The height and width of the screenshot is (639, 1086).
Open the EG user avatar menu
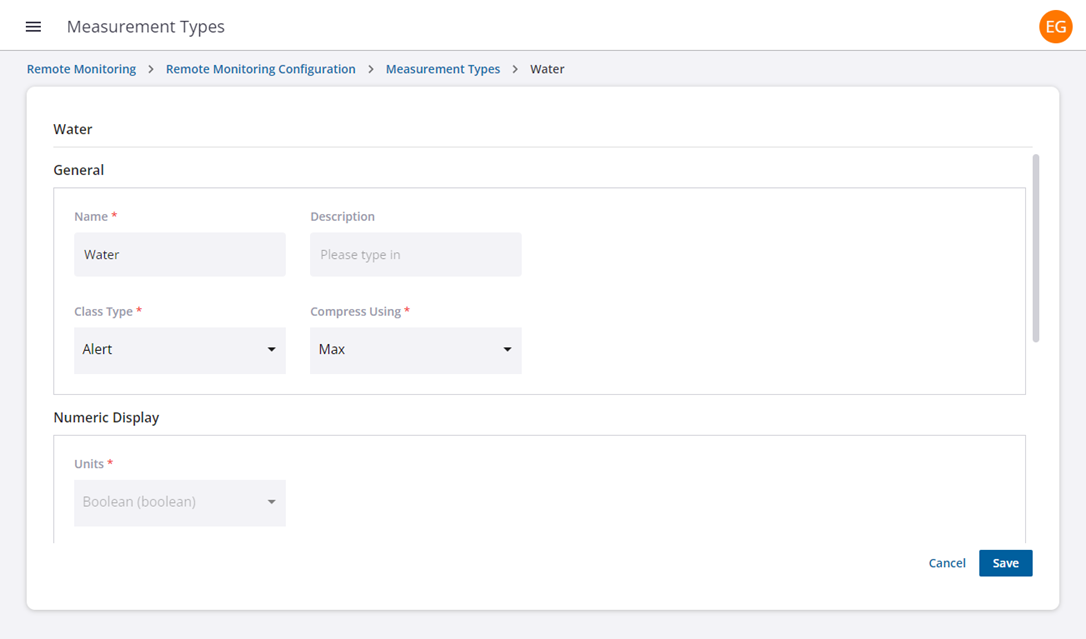[1055, 27]
